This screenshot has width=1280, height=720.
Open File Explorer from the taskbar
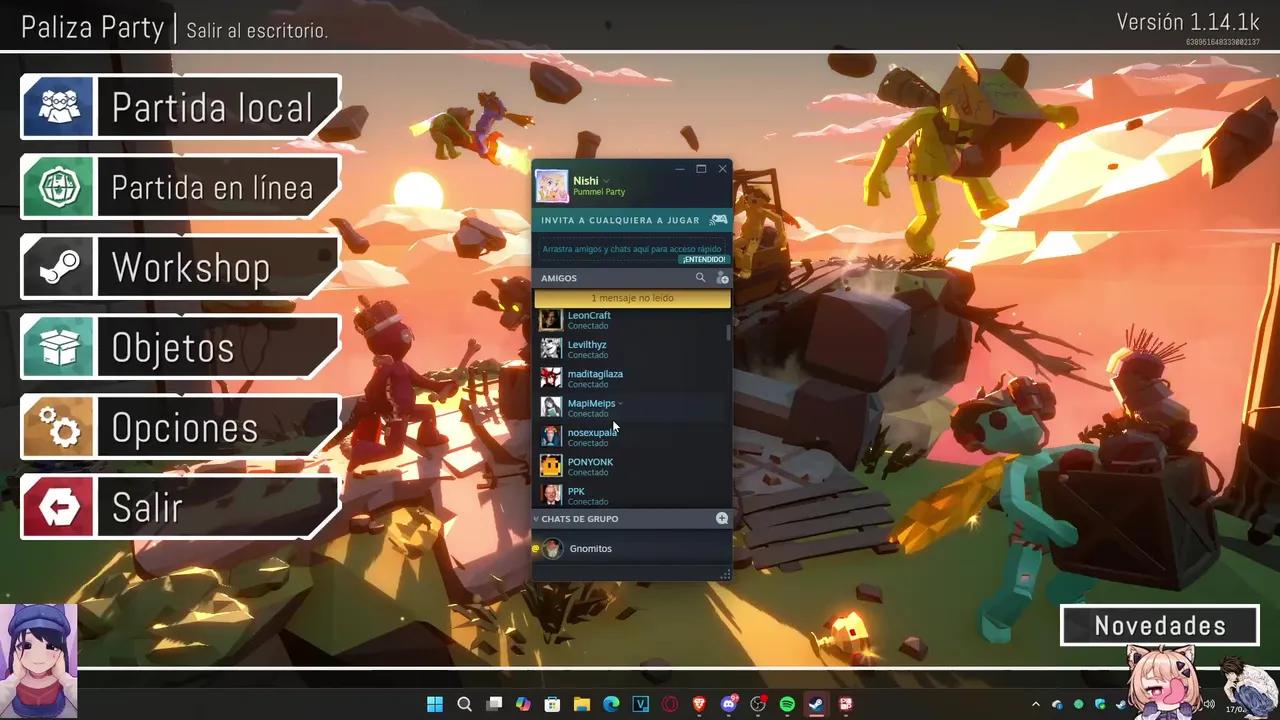582,704
